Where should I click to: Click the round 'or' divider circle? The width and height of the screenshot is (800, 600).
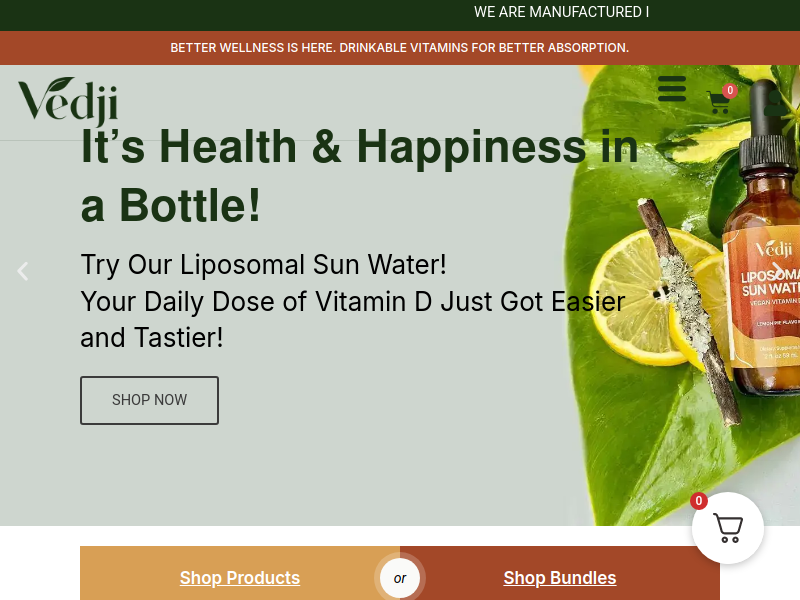399,578
